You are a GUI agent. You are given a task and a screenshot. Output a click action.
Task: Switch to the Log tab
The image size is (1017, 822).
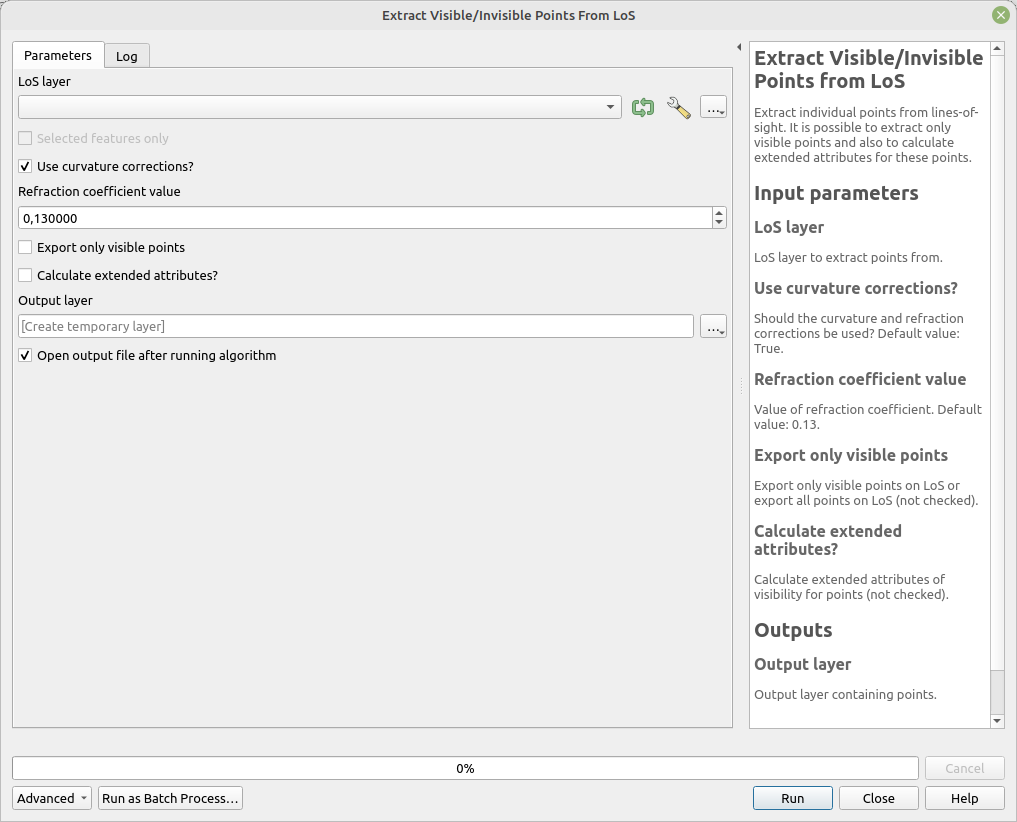click(127, 56)
